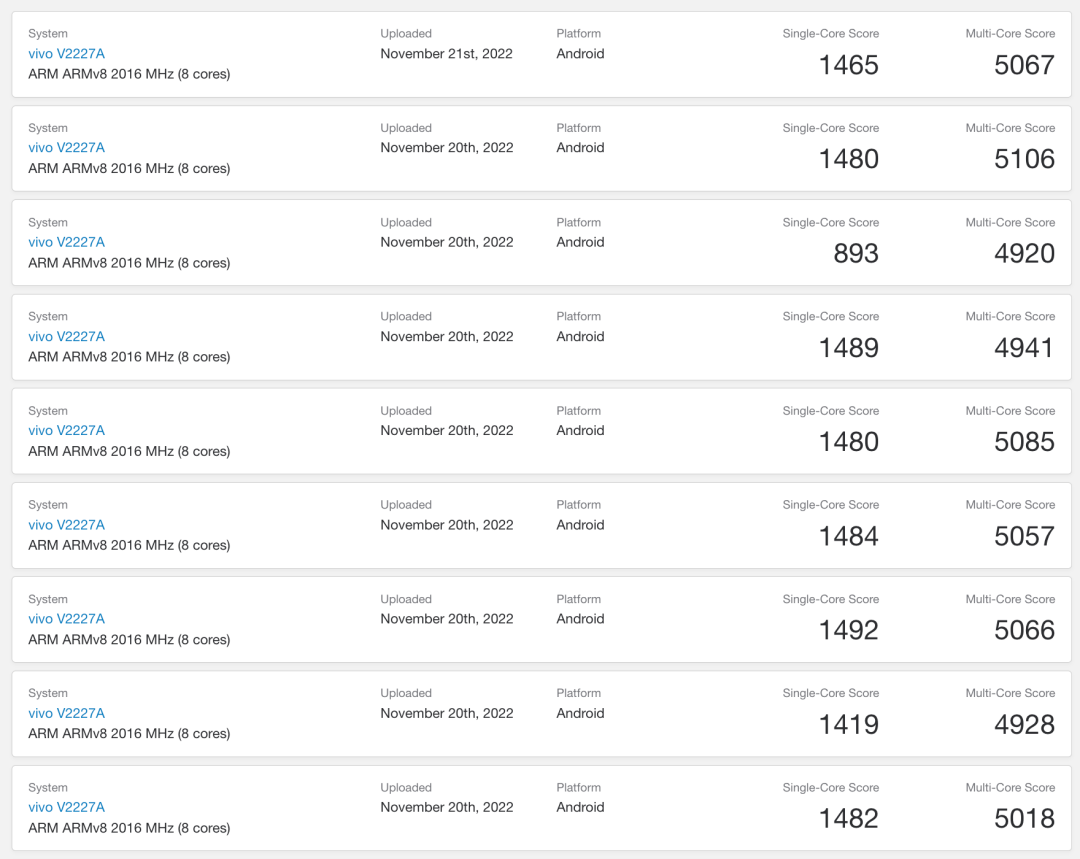Open vivo V2227A entry with single-core 1419
The width and height of the screenshot is (1080, 859).
click(66, 713)
